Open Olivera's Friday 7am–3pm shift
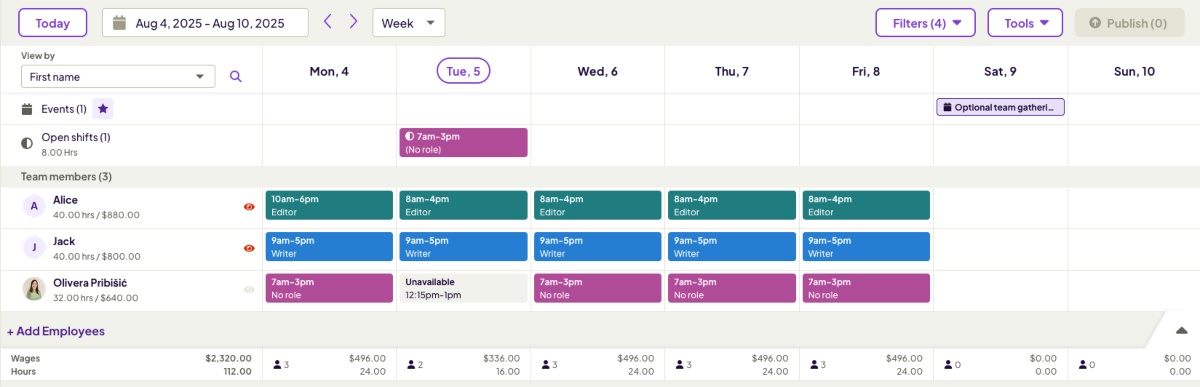Image resolution: width=1200 pixels, height=387 pixels. pyautogui.click(x=866, y=288)
